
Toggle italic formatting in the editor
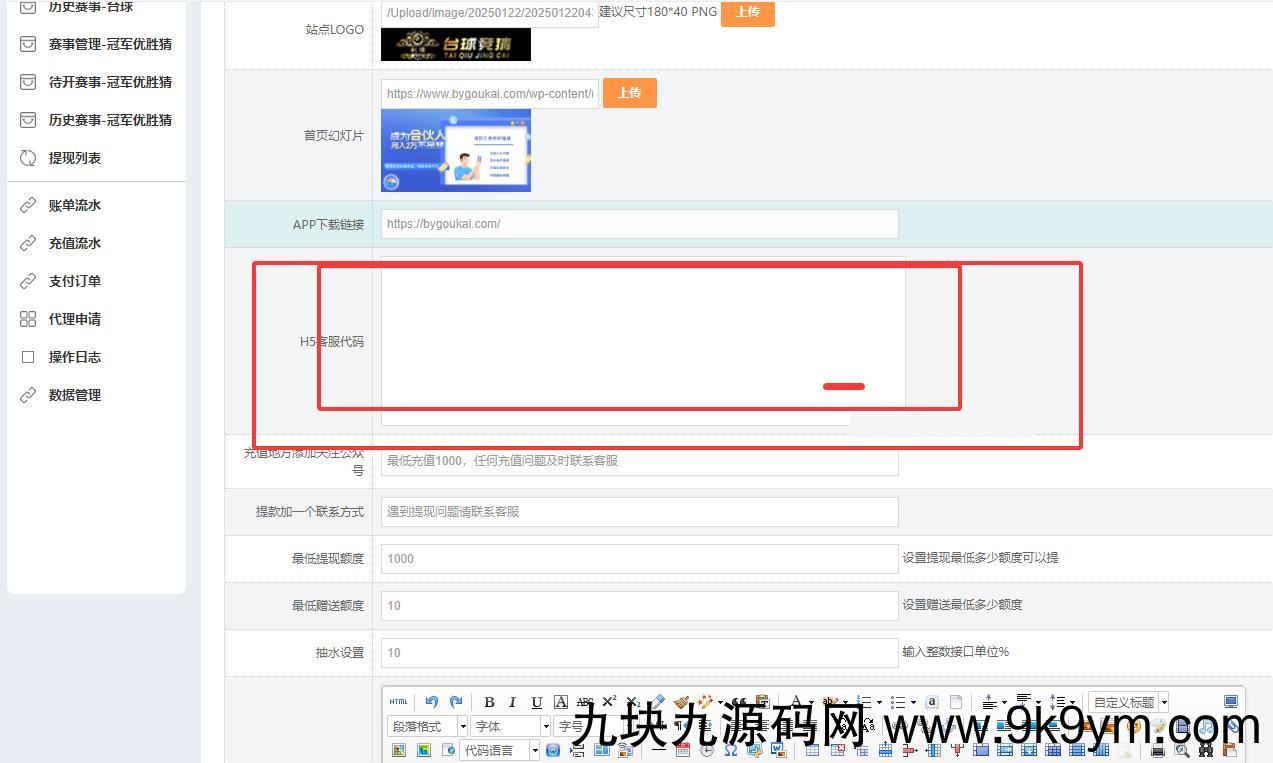pos(512,702)
